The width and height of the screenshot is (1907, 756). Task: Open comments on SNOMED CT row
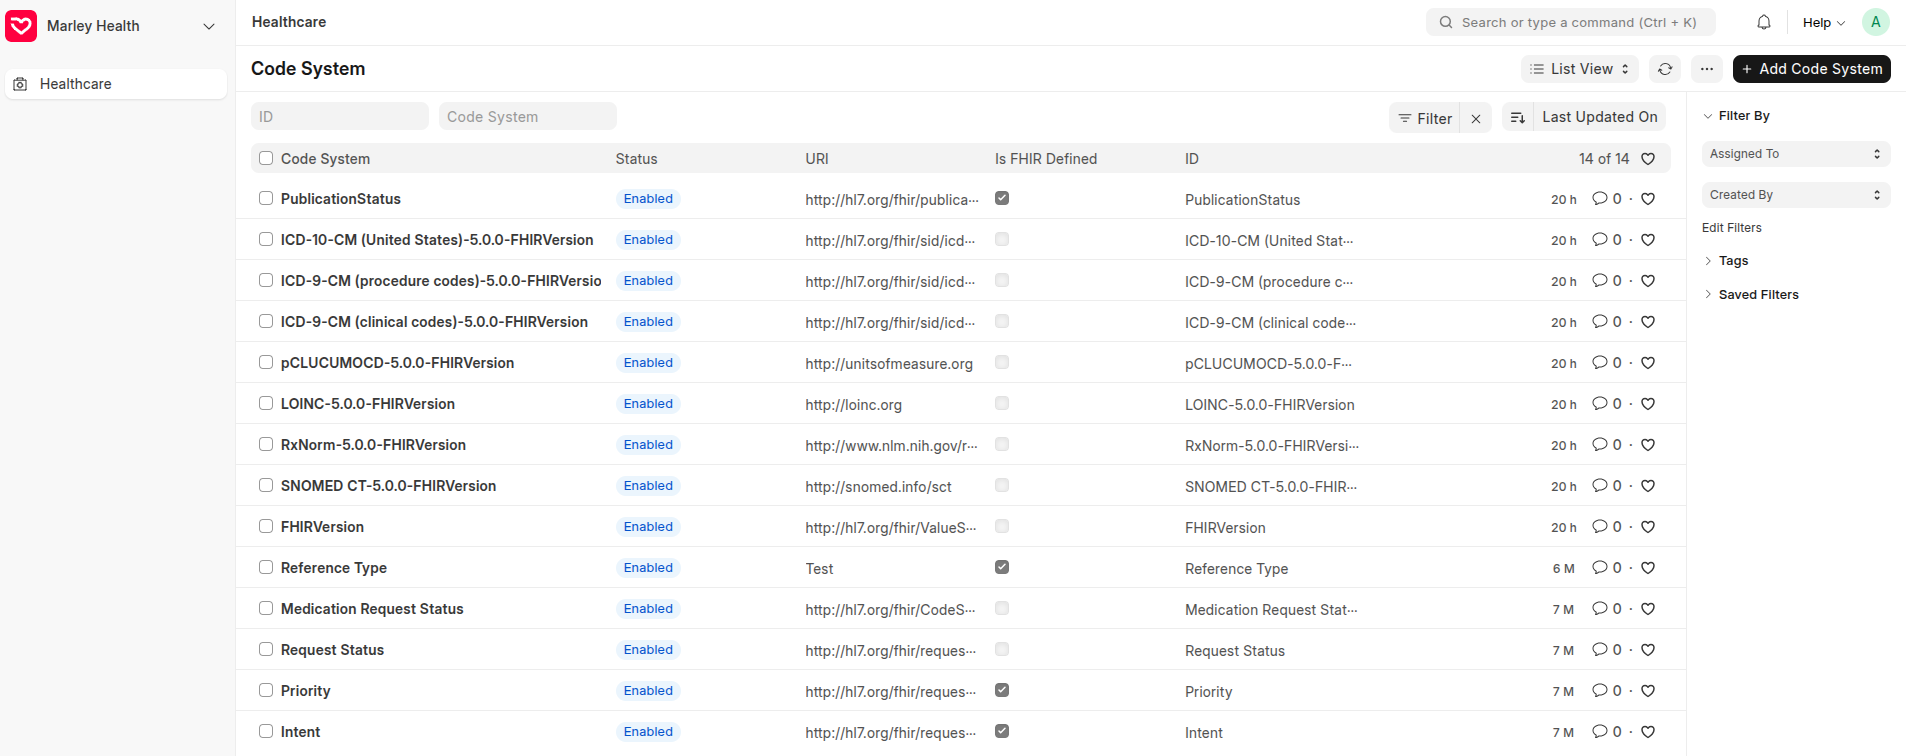pyautogui.click(x=1607, y=486)
